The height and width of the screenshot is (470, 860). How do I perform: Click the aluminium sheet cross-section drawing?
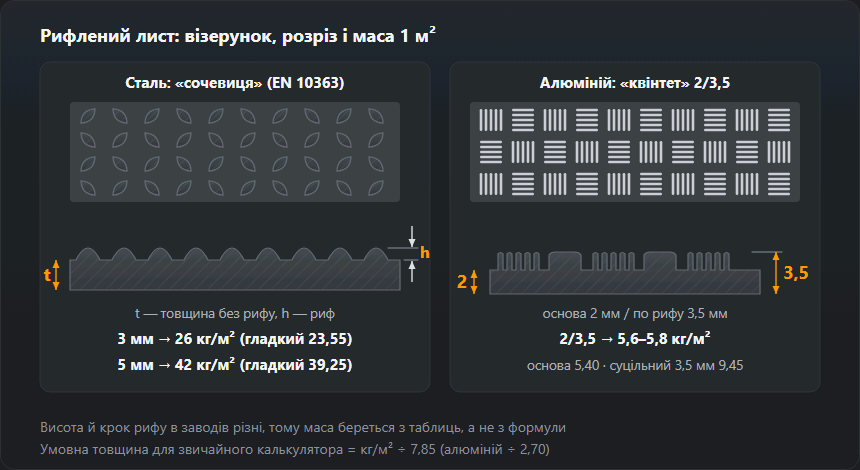click(x=625, y=273)
